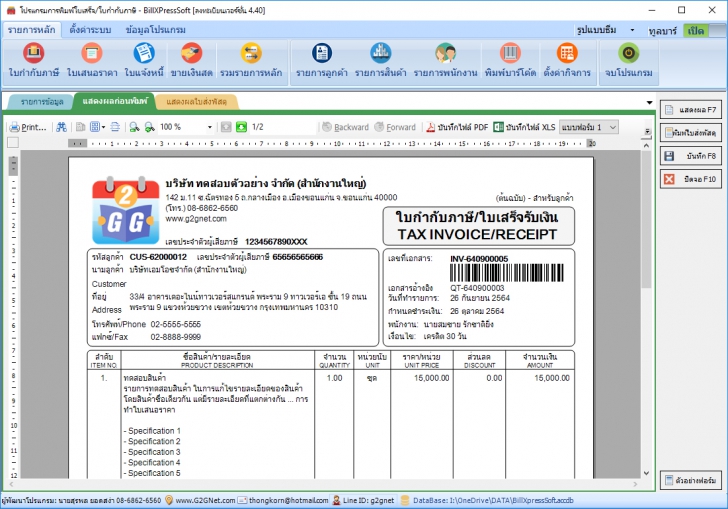Open the แบบฟอร์ม 1 form dropdown

click(x=589, y=127)
